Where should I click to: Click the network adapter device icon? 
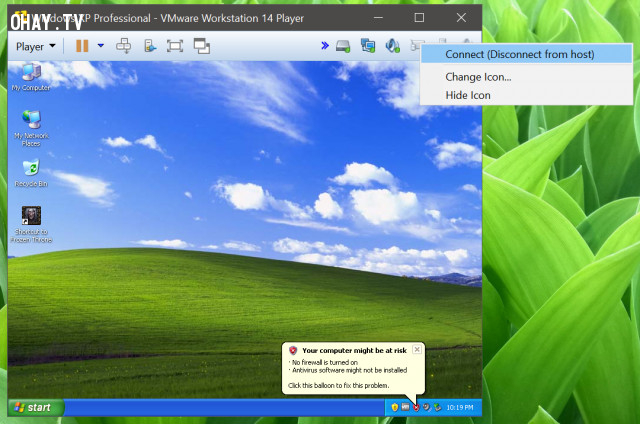(x=368, y=45)
